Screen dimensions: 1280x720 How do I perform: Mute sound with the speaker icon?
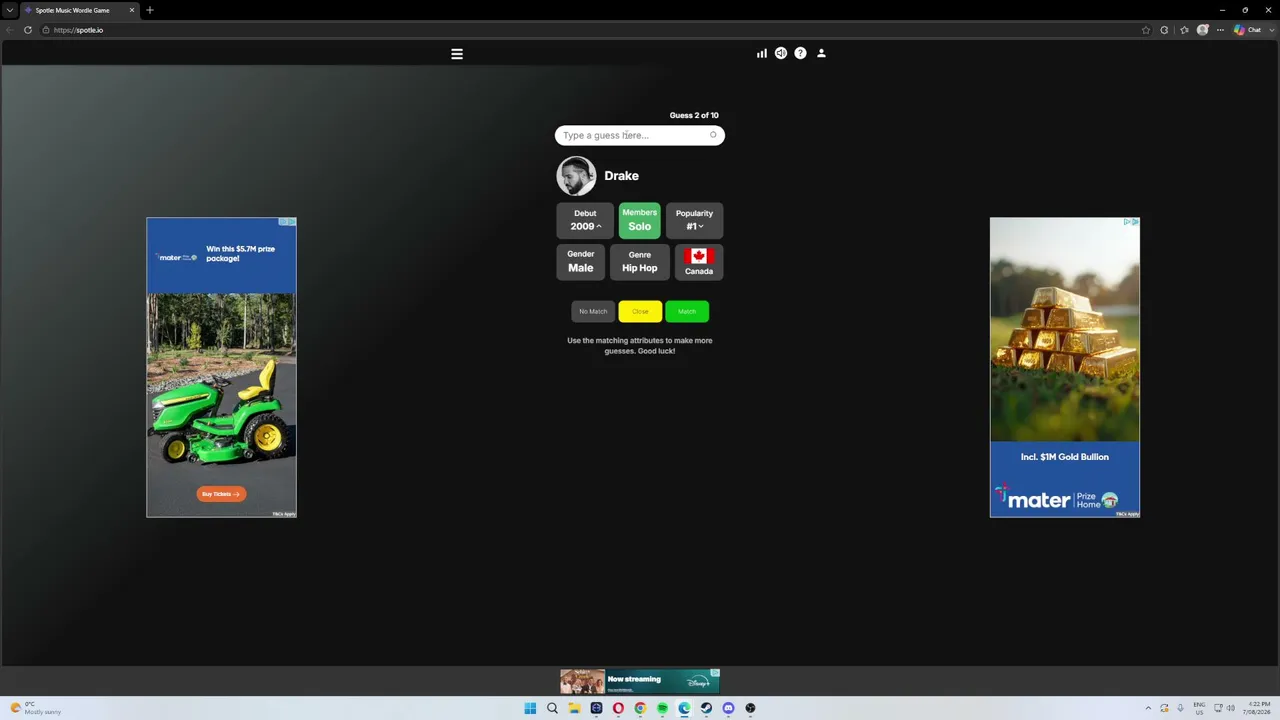click(x=781, y=53)
